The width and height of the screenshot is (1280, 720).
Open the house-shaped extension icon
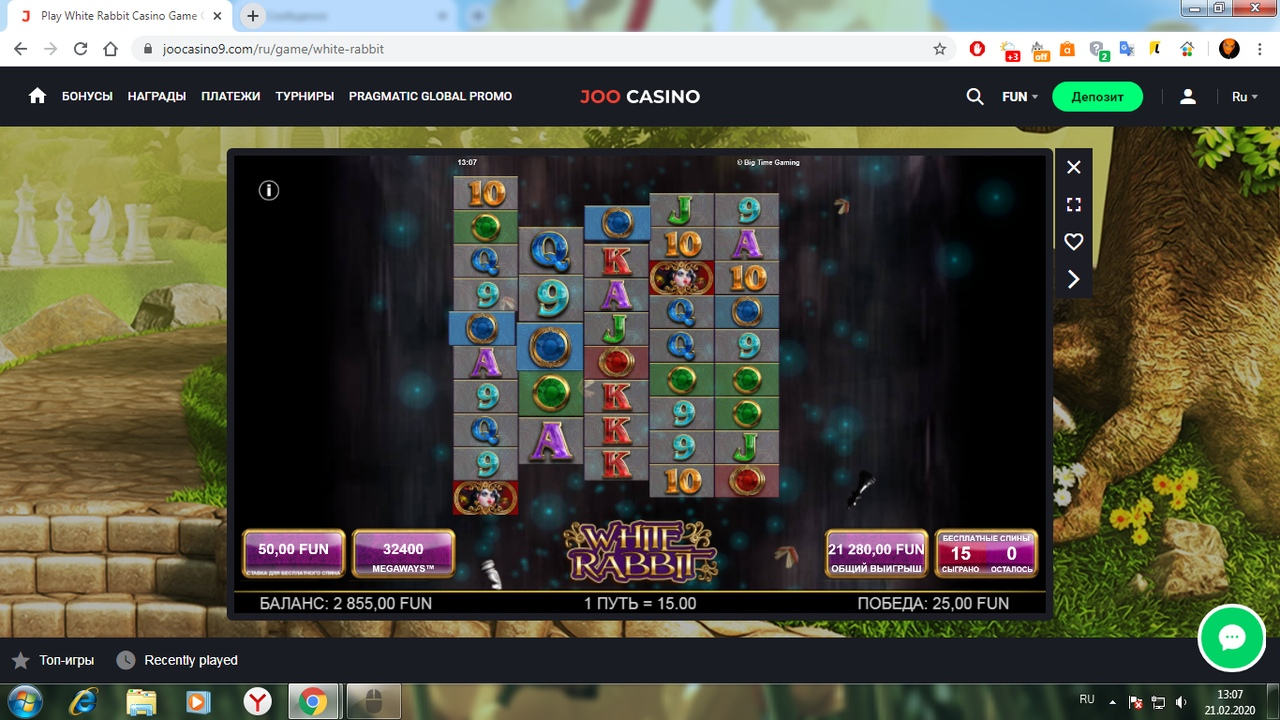click(1187, 48)
